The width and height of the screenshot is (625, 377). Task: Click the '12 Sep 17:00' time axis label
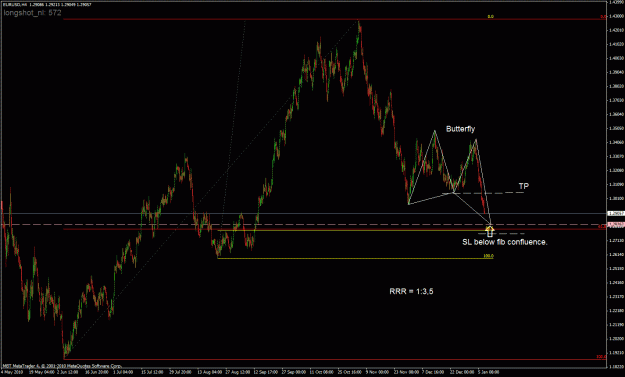click(x=266, y=372)
